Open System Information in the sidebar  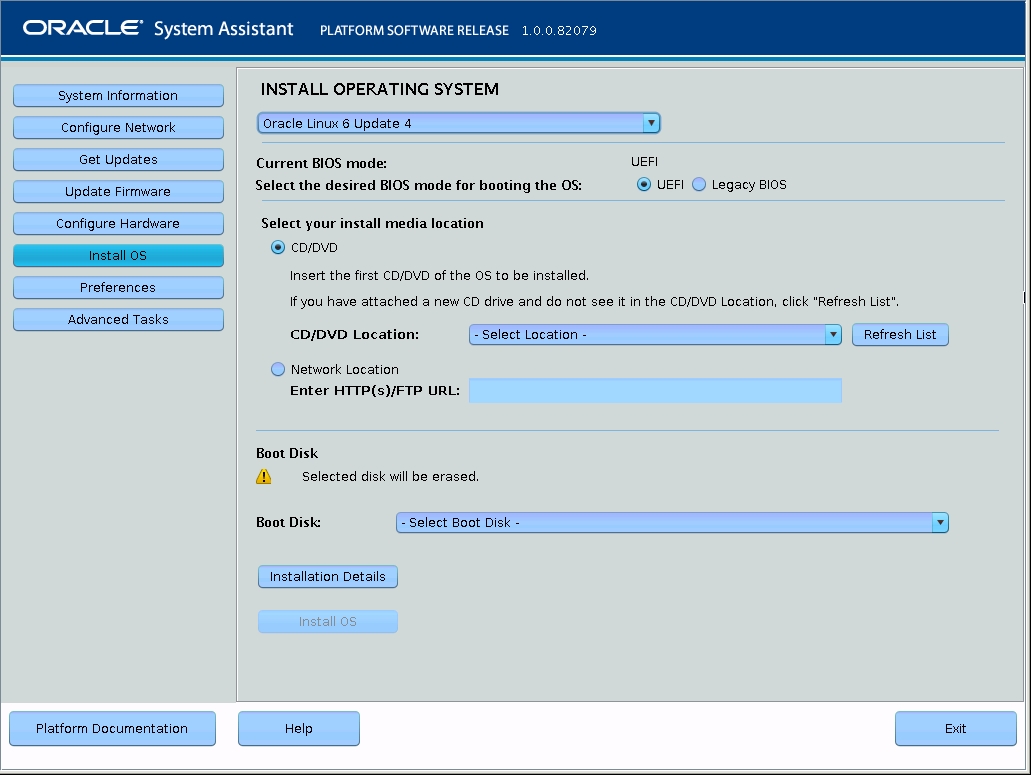[x=118, y=96]
